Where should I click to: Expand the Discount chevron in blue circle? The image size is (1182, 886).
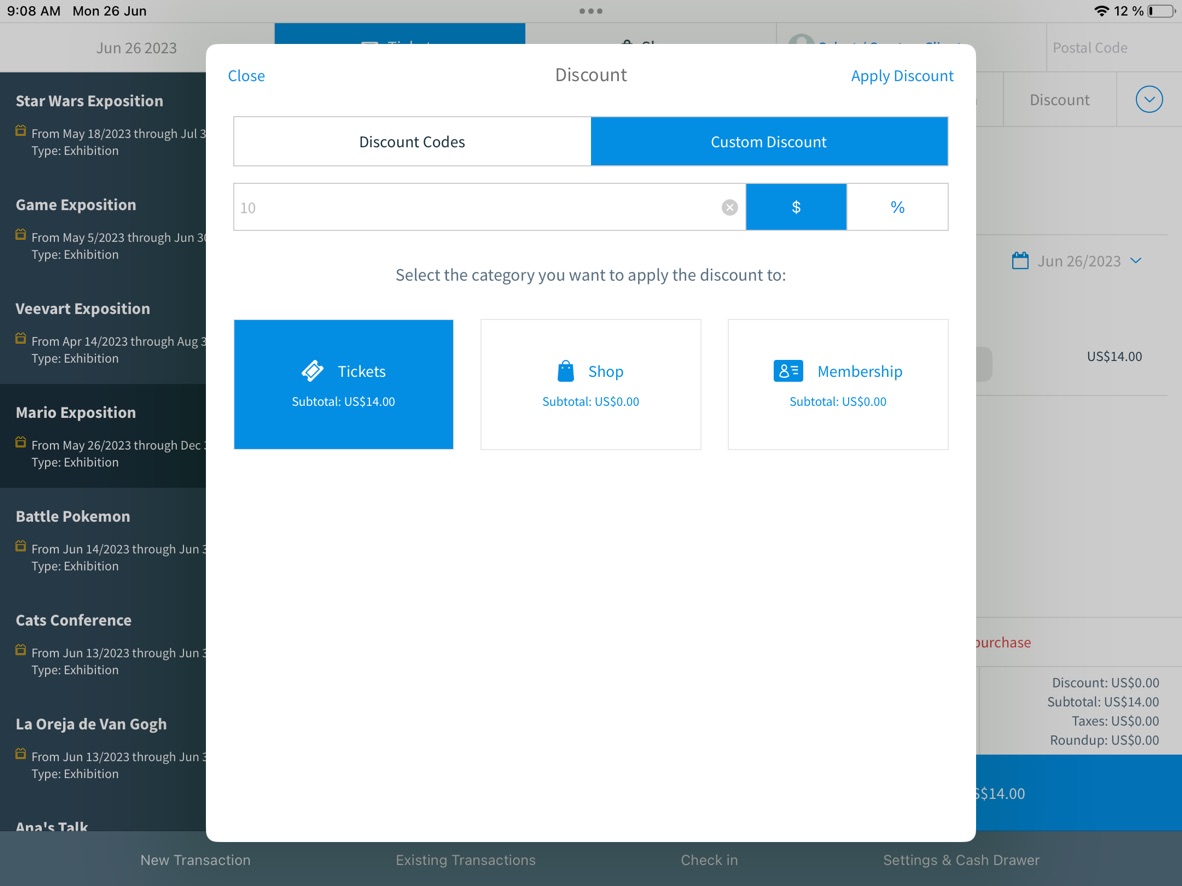[x=1148, y=99]
